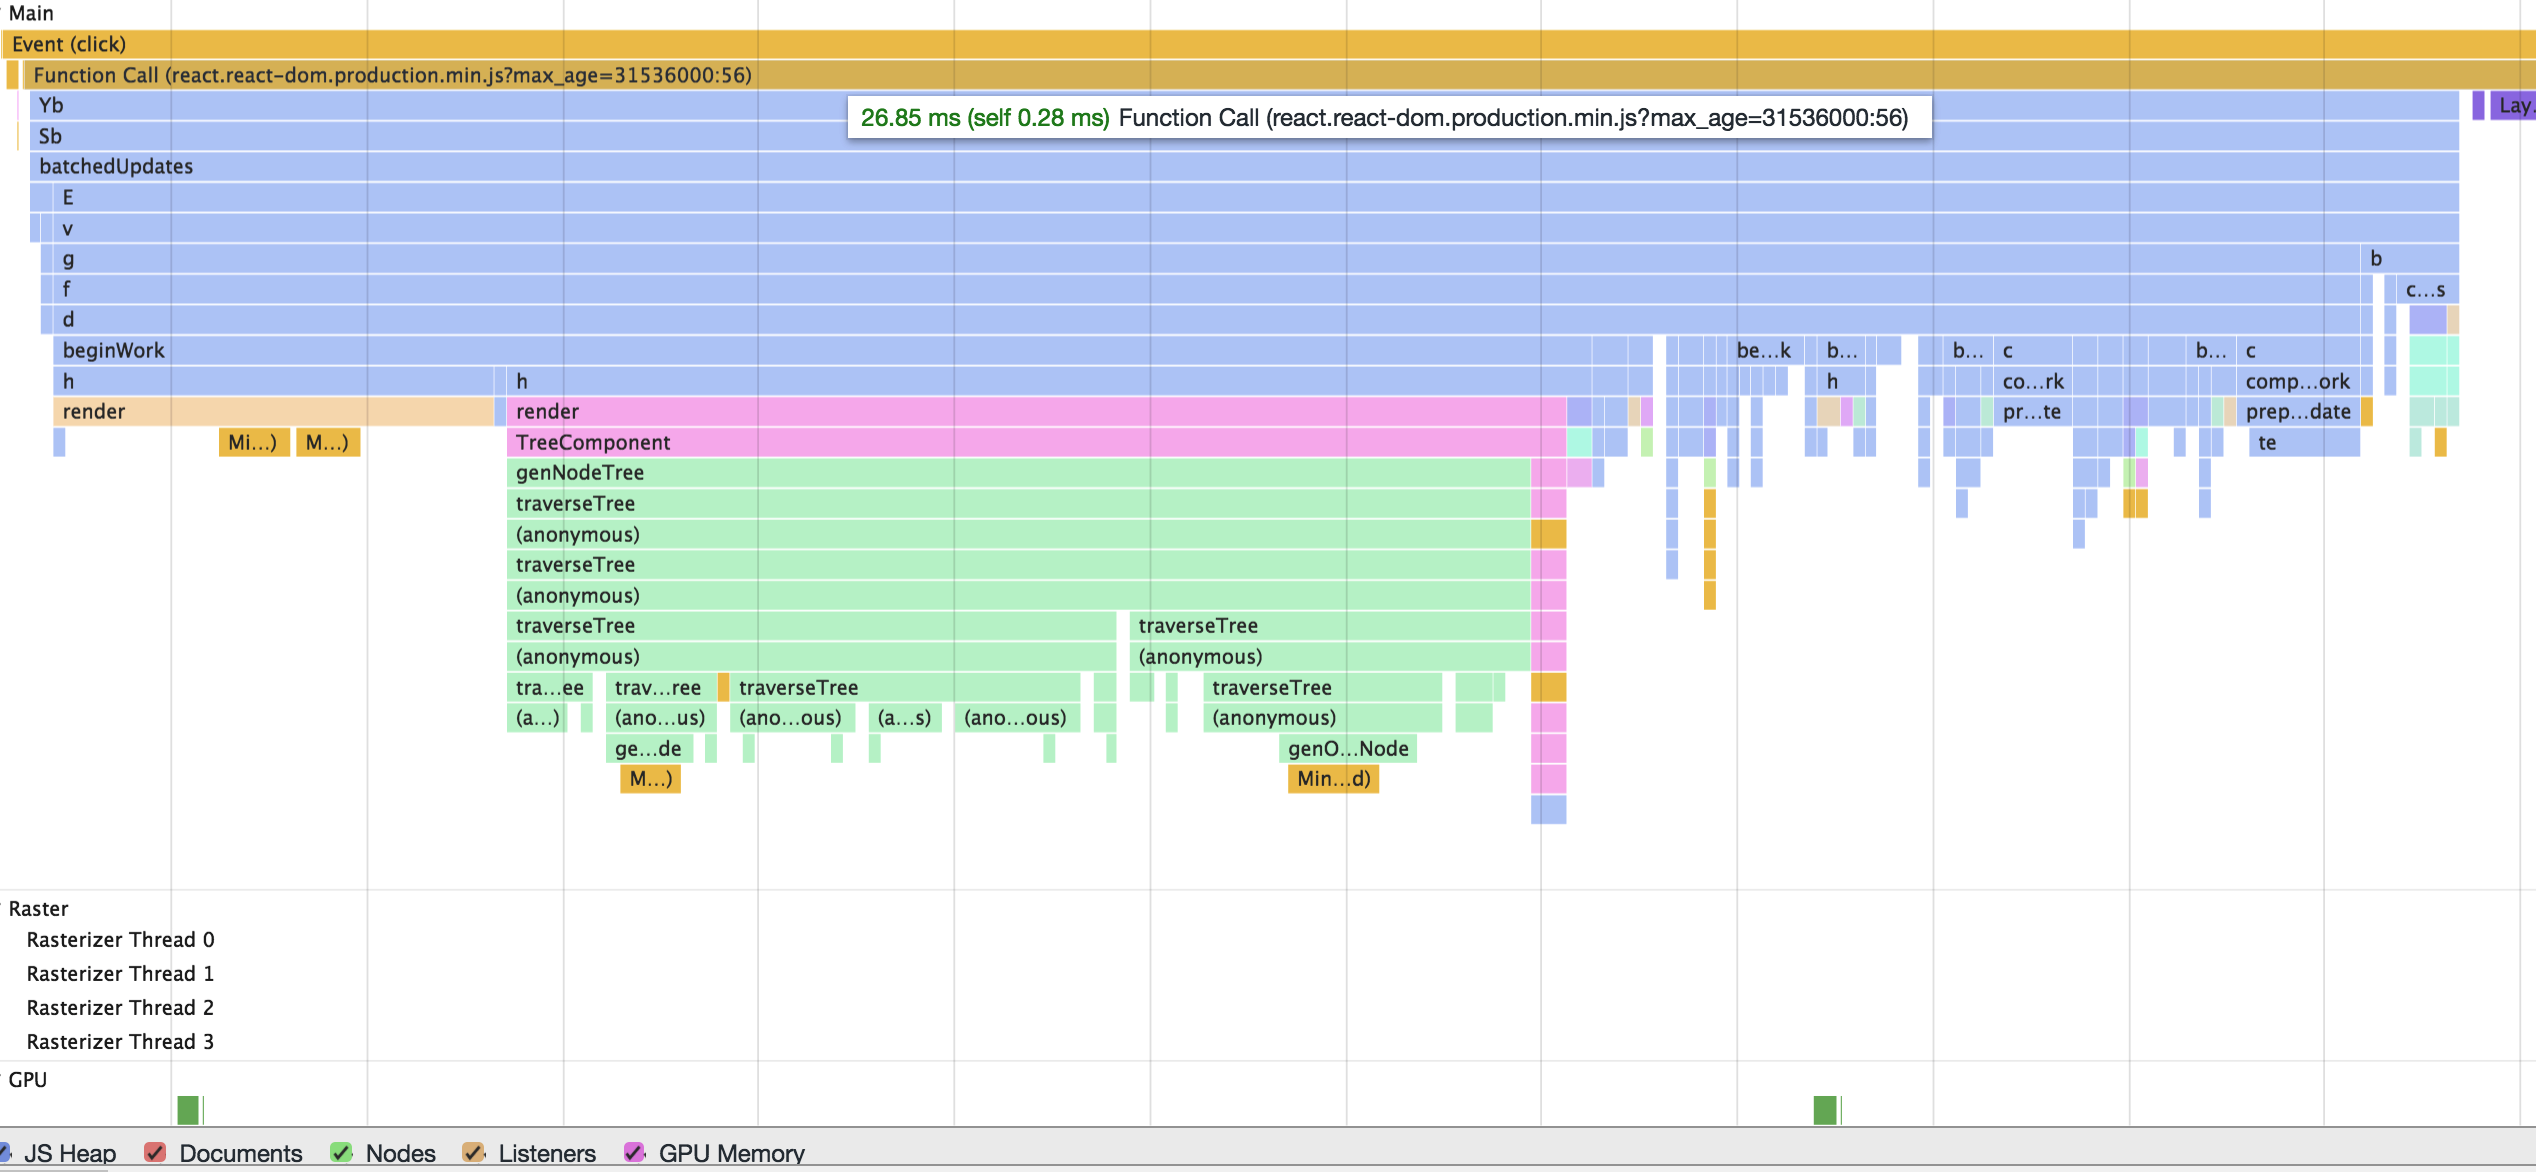
Task: Click the Rasterizer Thread 0 row
Action: [120, 939]
